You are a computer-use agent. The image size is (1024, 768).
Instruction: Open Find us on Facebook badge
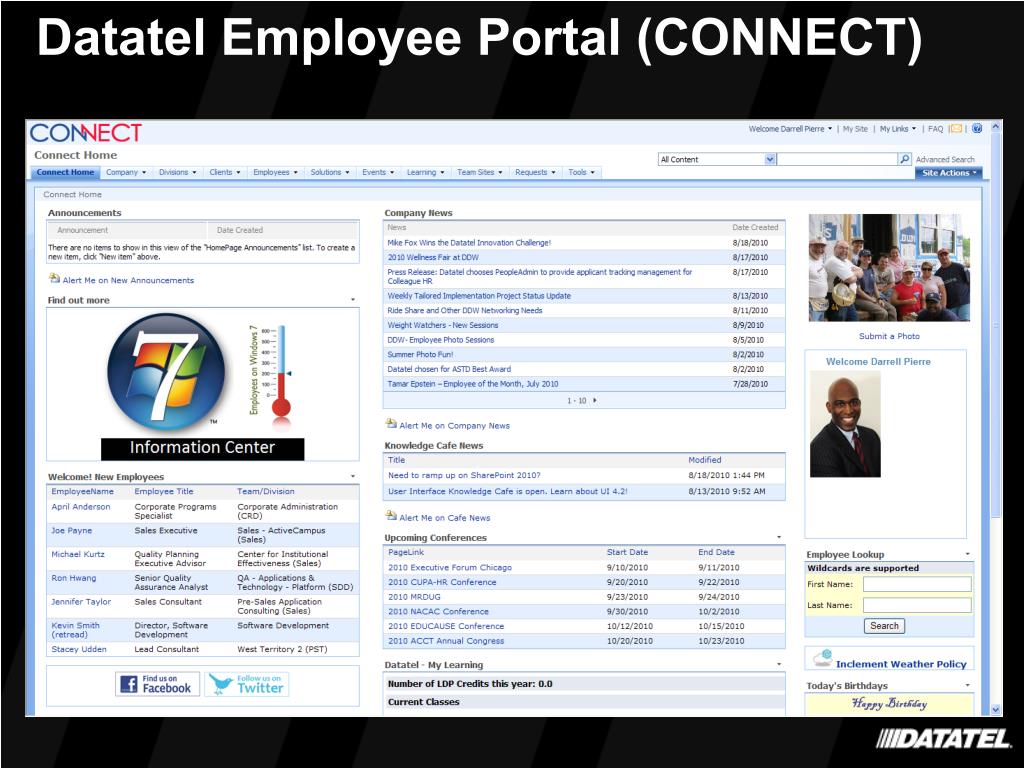click(157, 684)
